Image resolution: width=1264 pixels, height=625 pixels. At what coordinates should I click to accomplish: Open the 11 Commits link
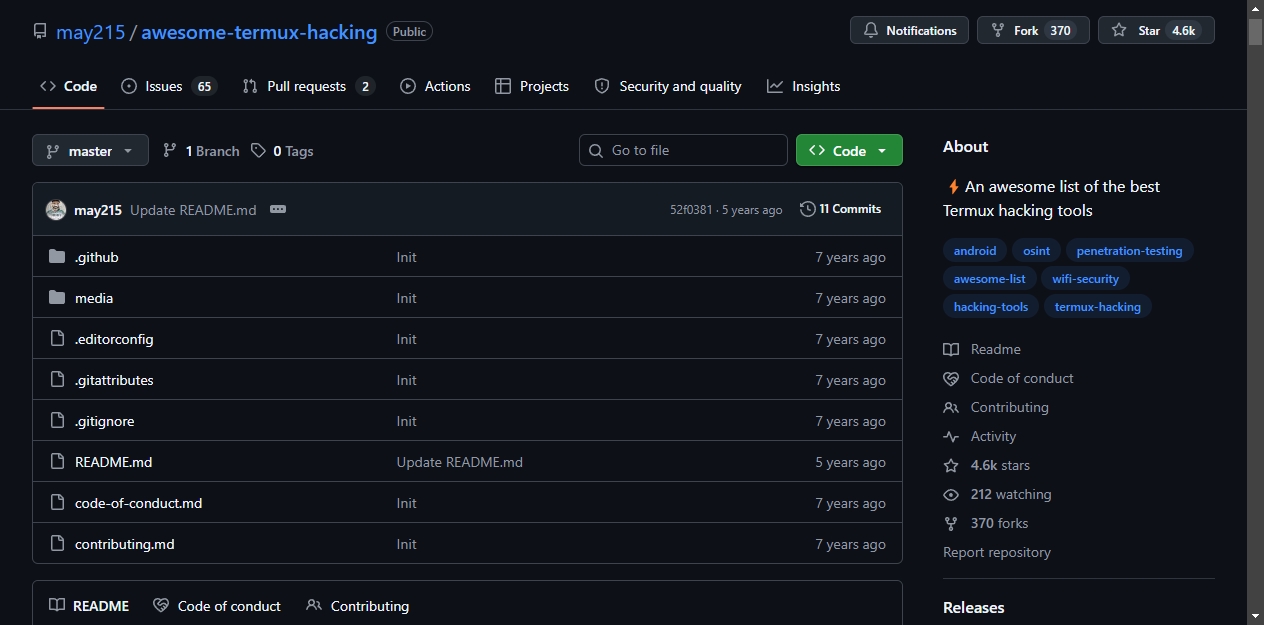click(840, 209)
